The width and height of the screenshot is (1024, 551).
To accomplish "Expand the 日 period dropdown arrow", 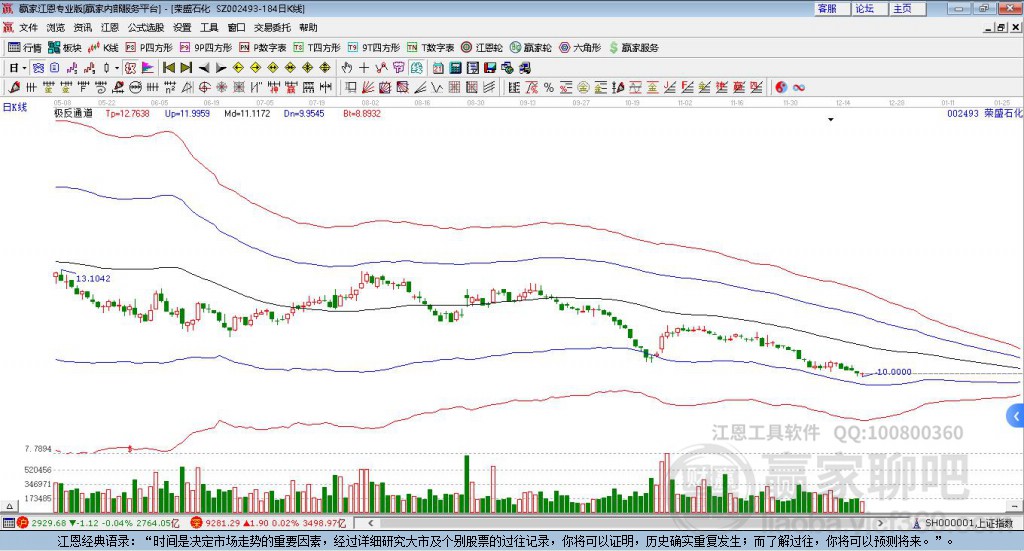I will (x=23, y=68).
